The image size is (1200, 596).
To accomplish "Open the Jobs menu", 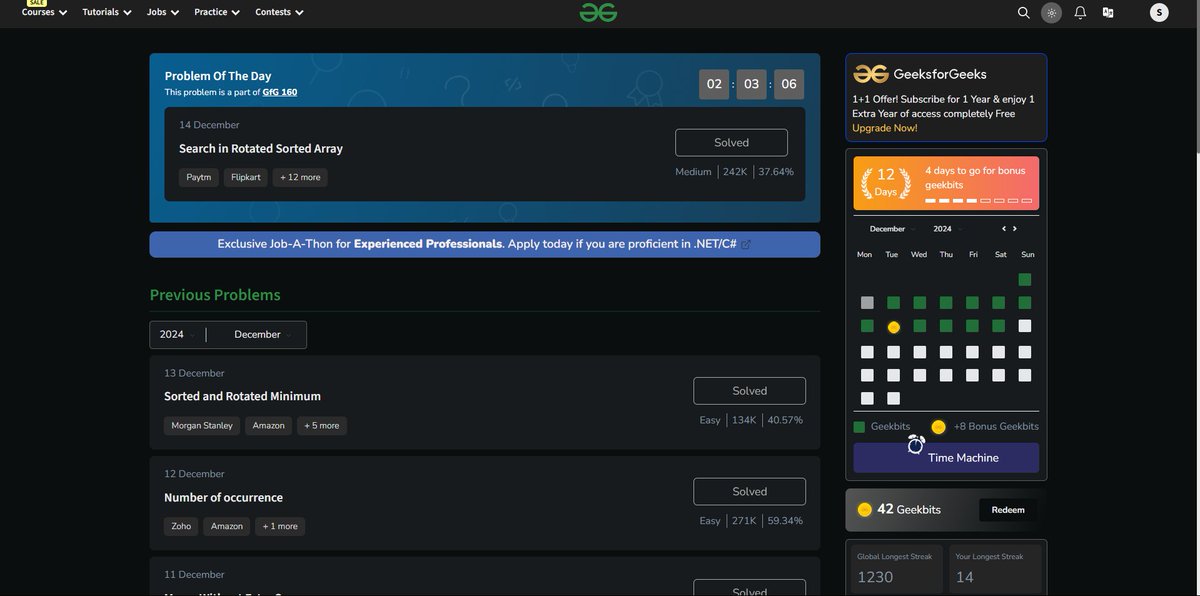I will click(163, 12).
